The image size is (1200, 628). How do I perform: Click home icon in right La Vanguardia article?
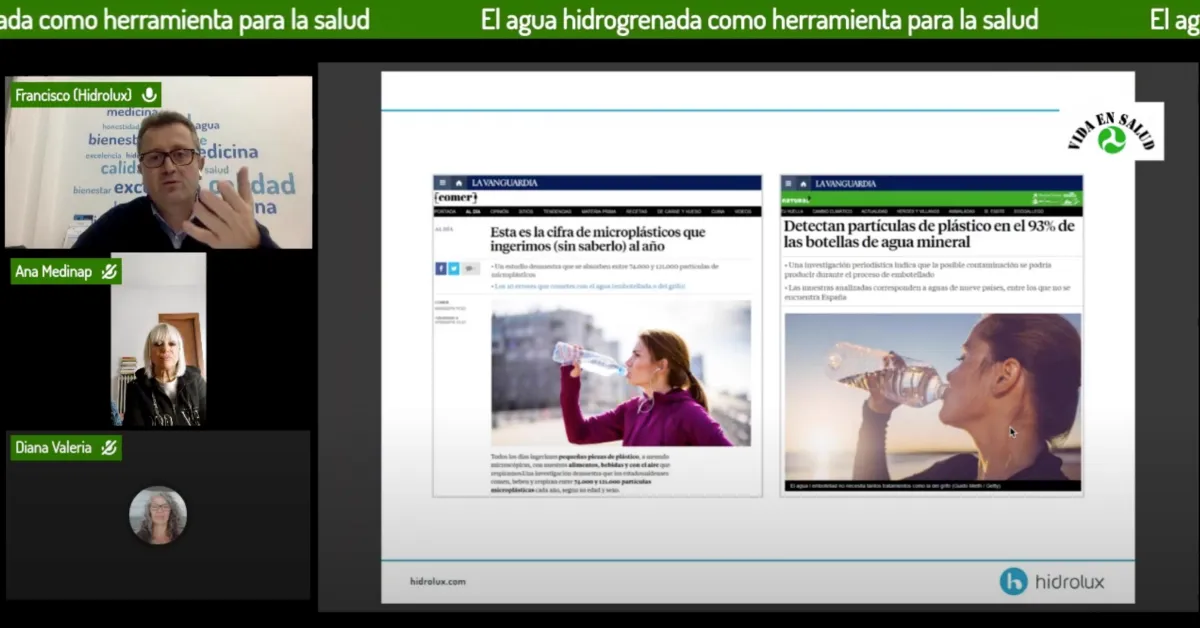(x=804, y=183)
